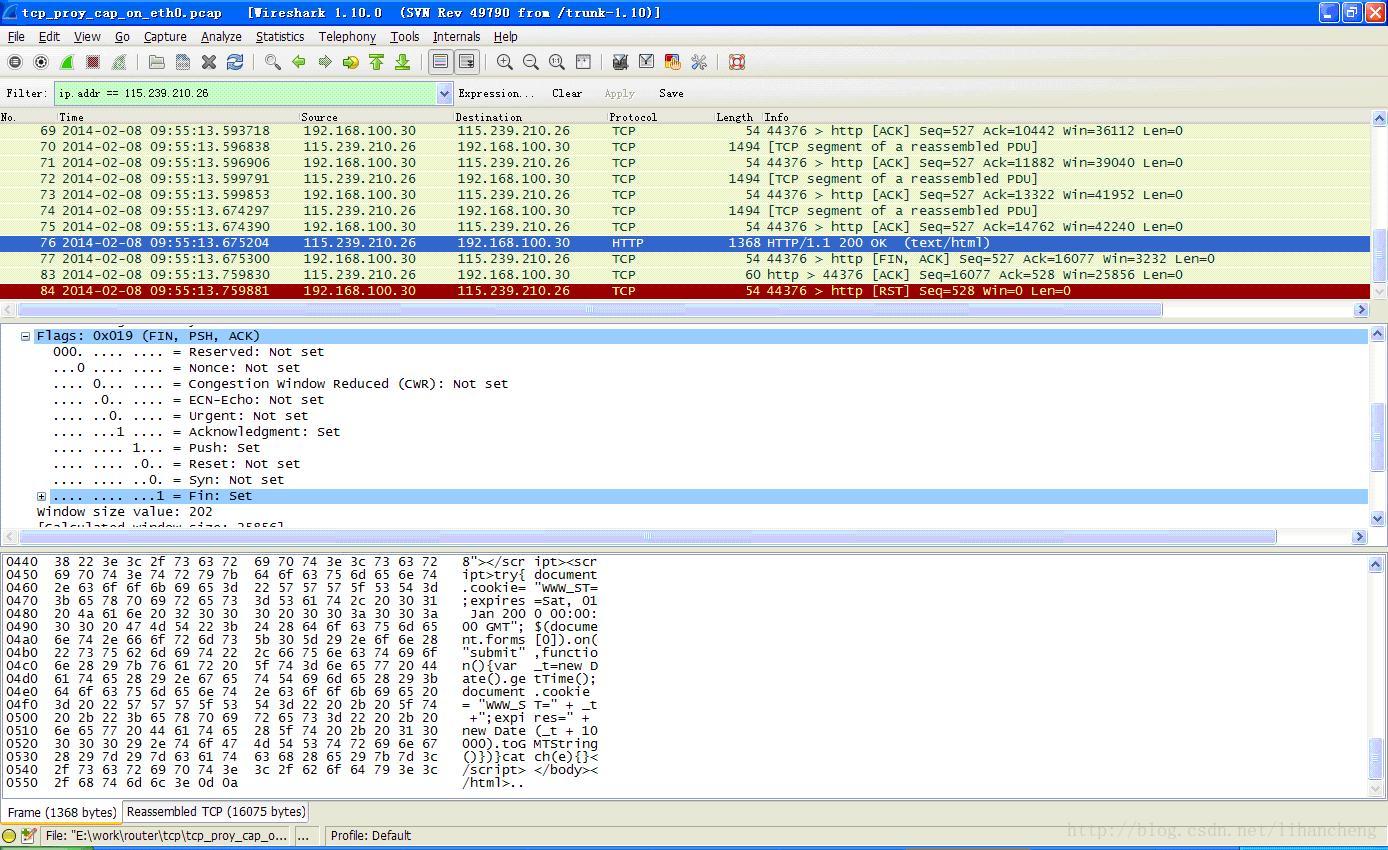1388x850 pixels.
Task: Open the capture options icon
Action: [41, 62]
